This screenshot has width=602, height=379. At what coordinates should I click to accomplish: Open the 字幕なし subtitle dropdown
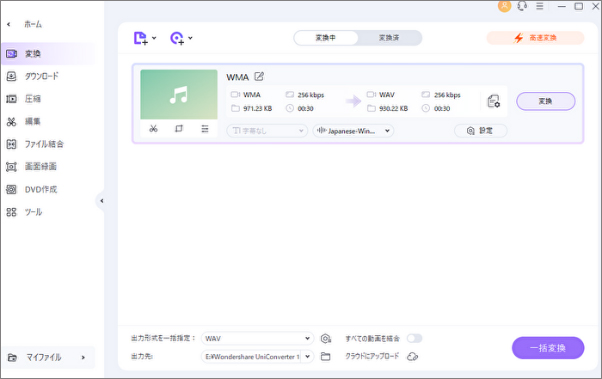pos(267,131)
